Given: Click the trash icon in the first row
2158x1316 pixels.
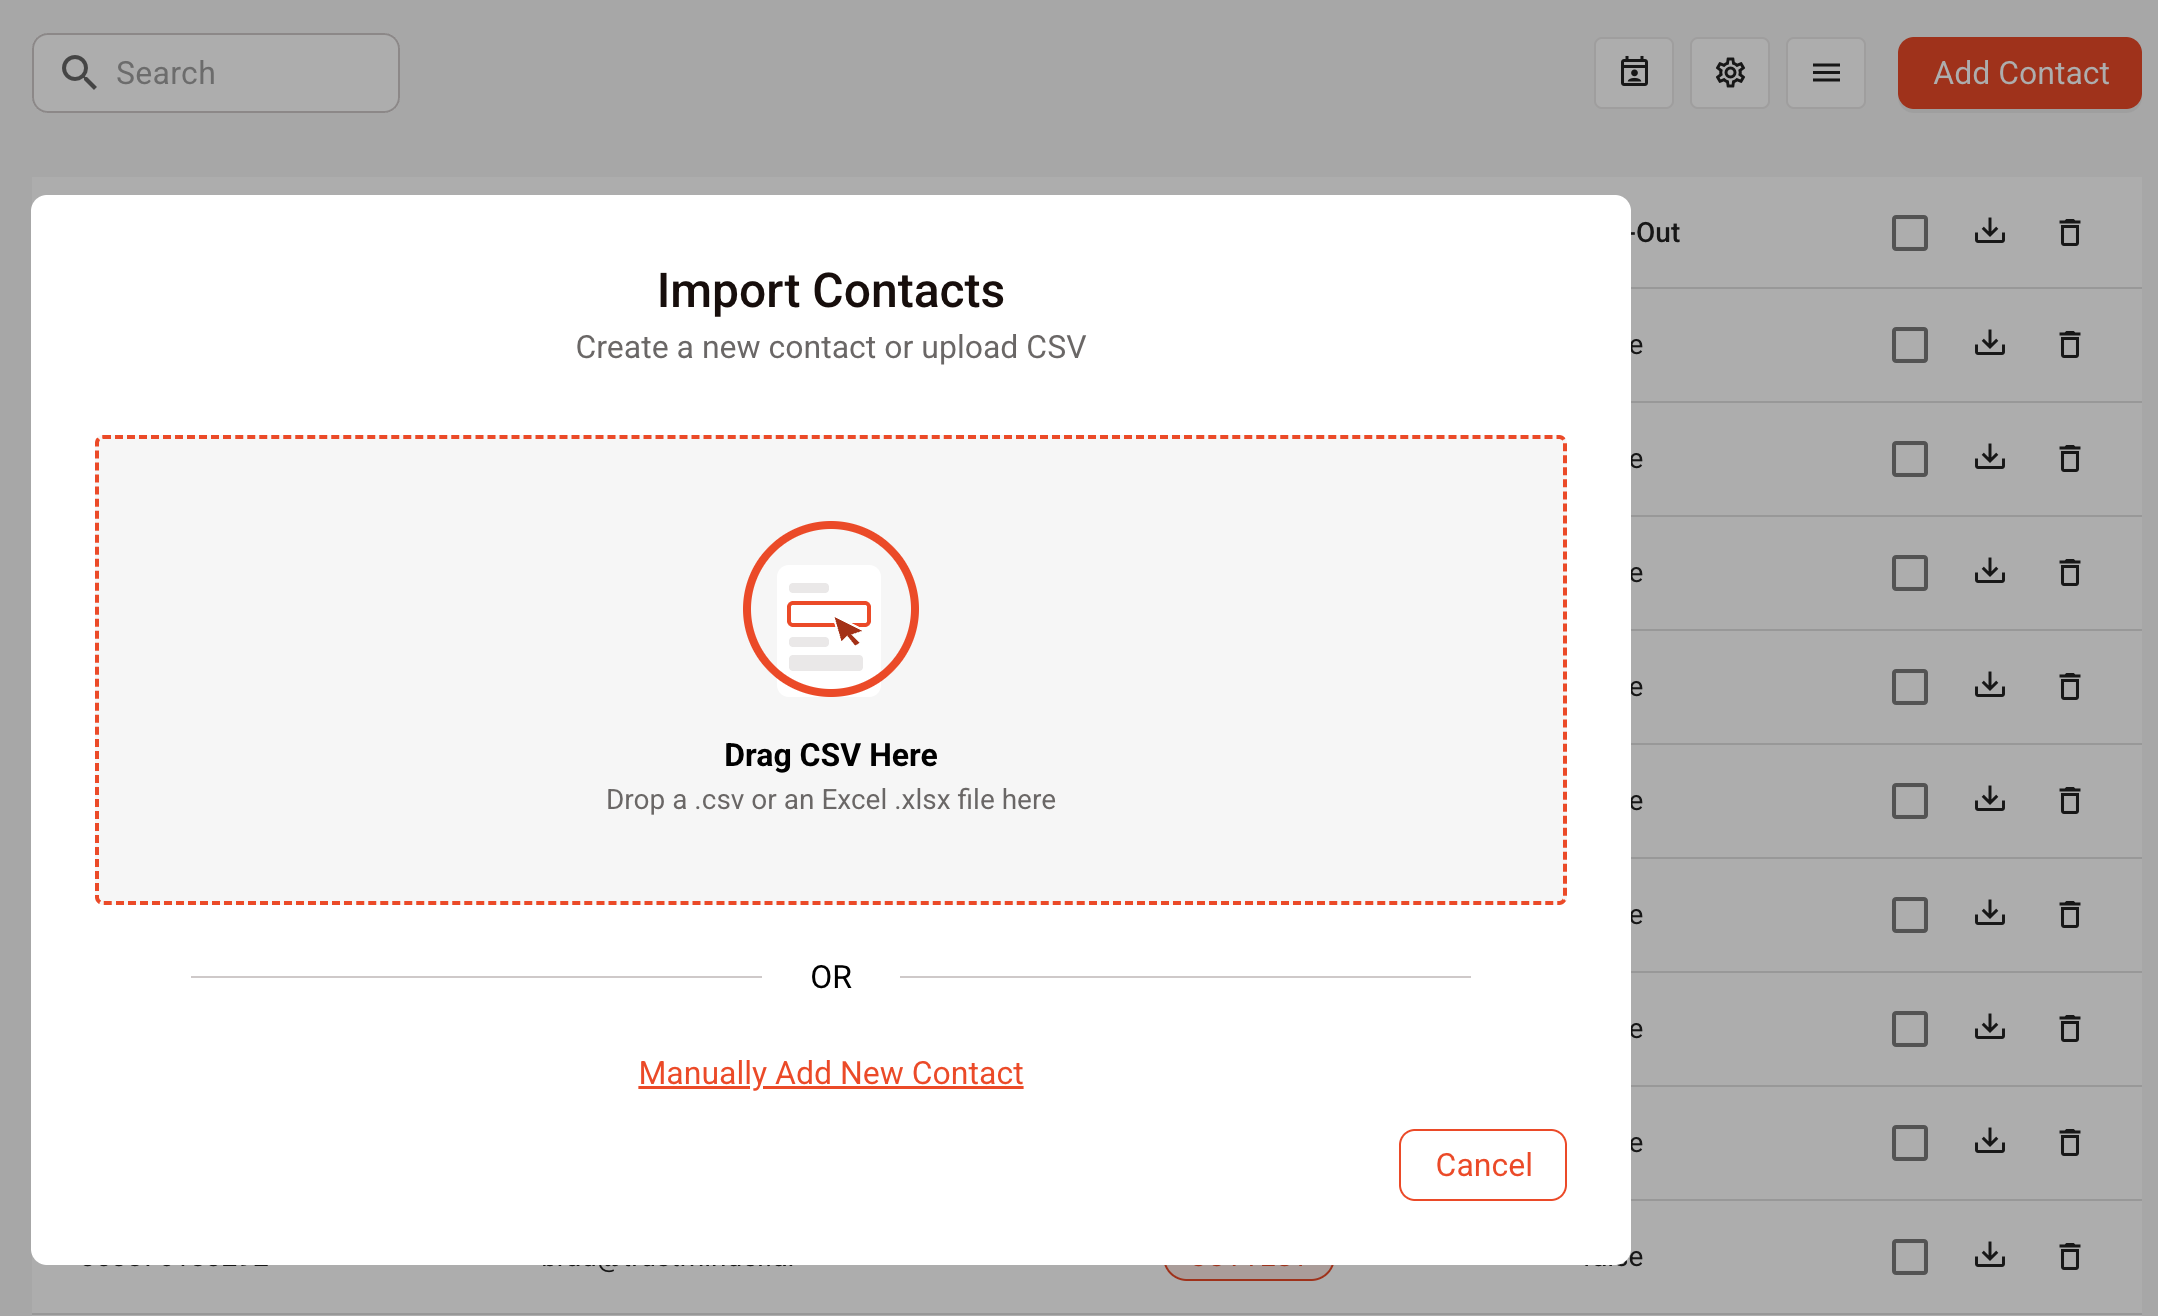Looking at the screenshot, I should pyautogui.click(x=2070, y=232).
